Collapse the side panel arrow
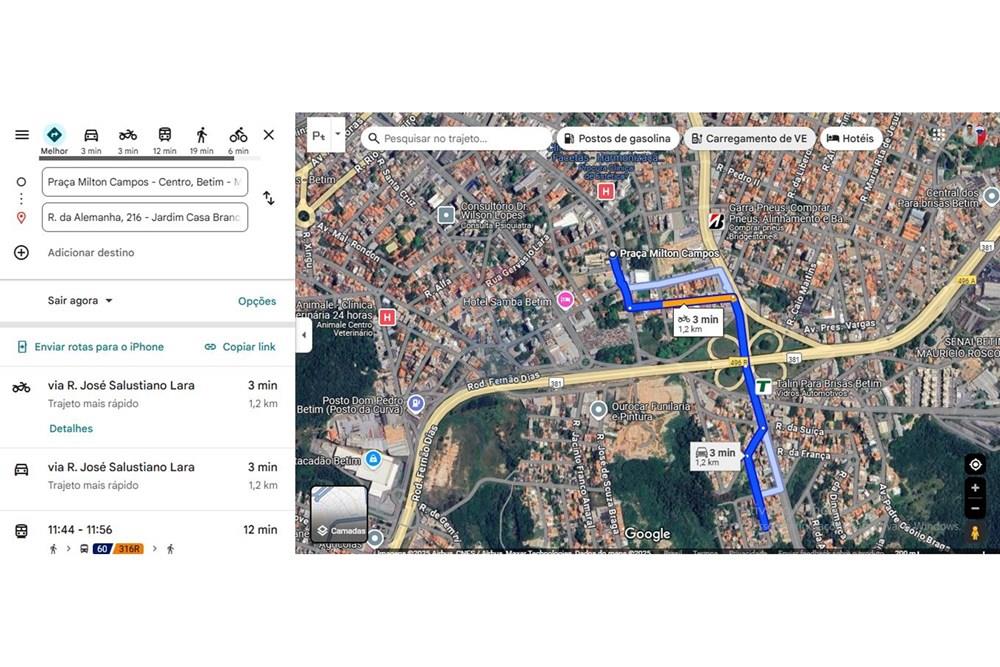Viewport: 1000px width, 667px height. coord(304,335)
